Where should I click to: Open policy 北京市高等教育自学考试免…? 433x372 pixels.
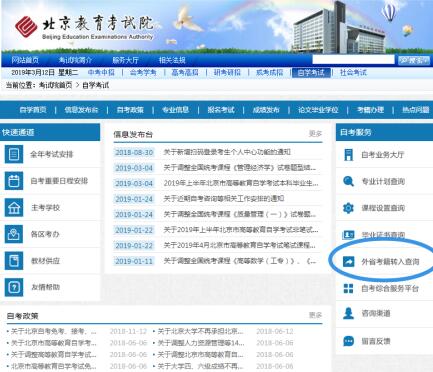54,366
